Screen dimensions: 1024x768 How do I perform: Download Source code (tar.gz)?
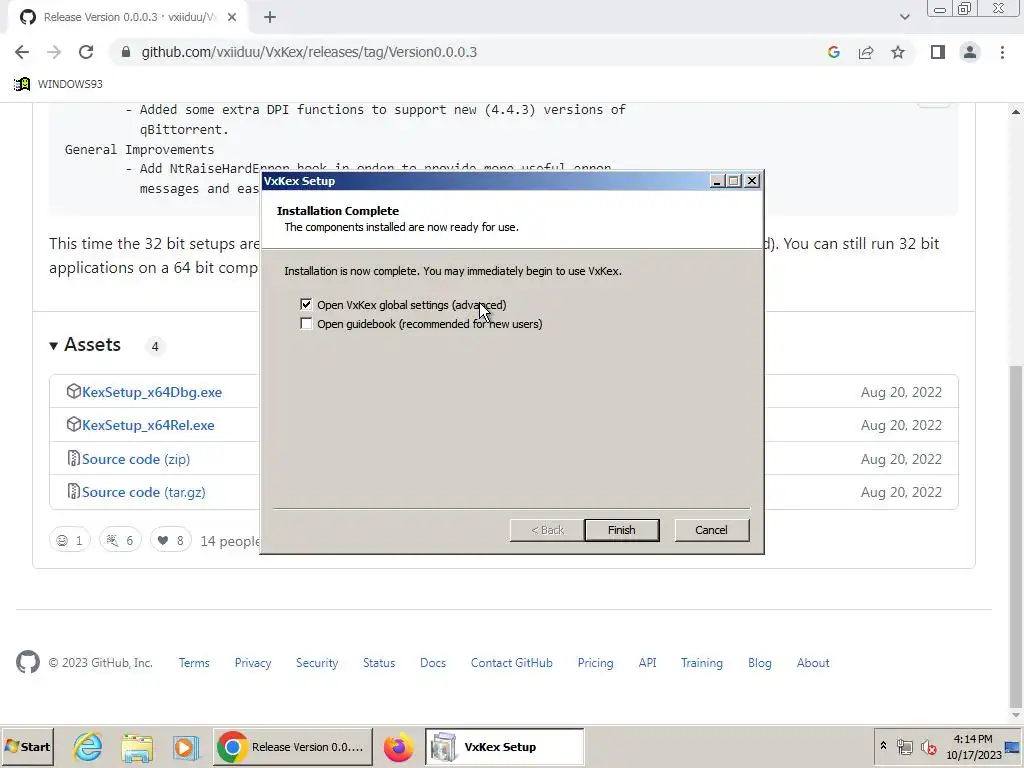point(144,492)
